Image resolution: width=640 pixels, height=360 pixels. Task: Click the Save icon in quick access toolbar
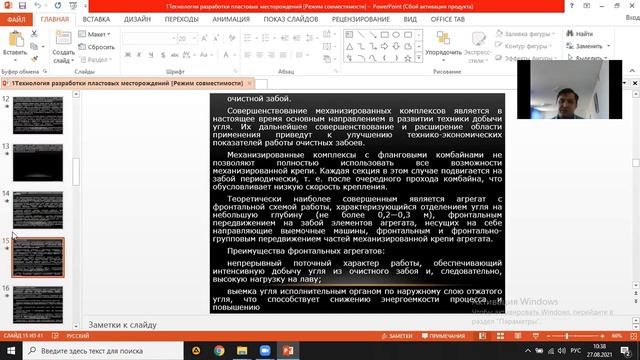pyautogui.click(x=22, y=6)
